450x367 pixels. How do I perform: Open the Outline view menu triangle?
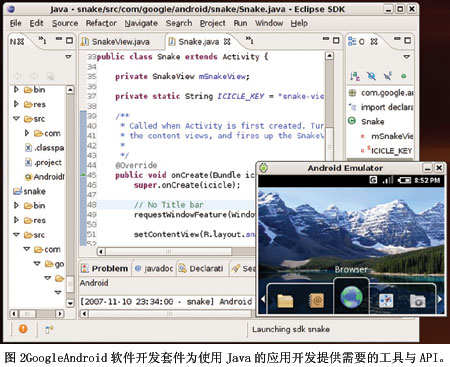[406, 57]
